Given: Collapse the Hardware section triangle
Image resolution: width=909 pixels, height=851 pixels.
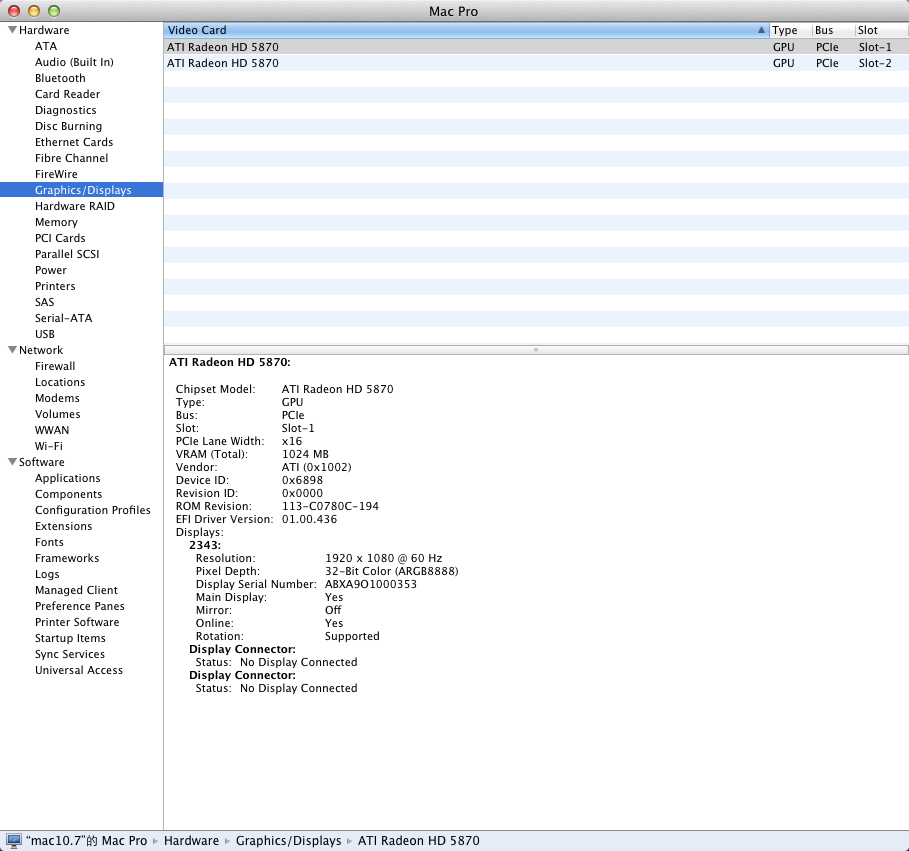Looking at the screenshot, I should point(12,30).
